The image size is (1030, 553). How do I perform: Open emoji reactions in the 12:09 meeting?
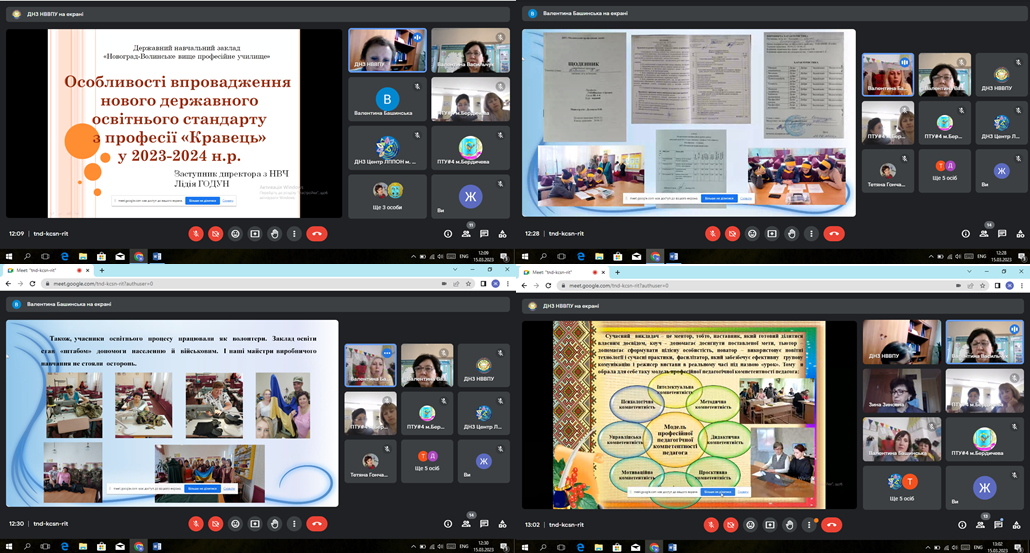(x=235, y=233)
